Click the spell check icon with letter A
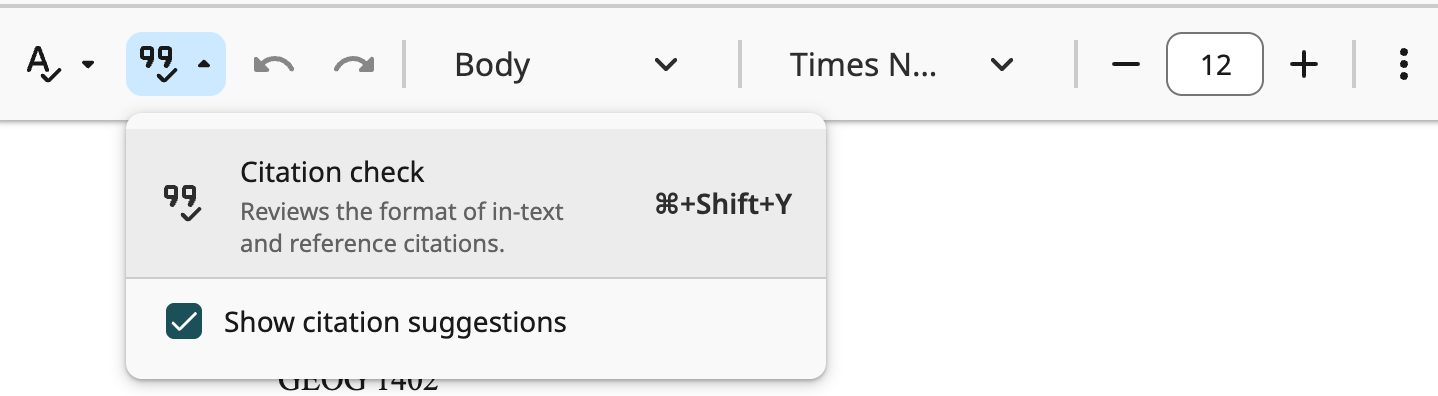The image size is (1438, 396). tap(41, 64)
